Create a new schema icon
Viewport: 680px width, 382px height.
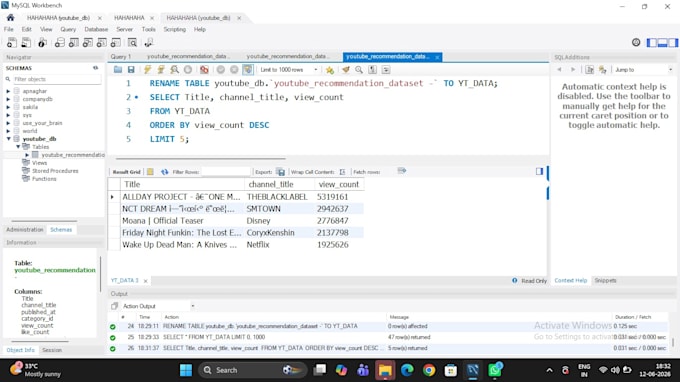pyautogui.click(x=59, y=42)
